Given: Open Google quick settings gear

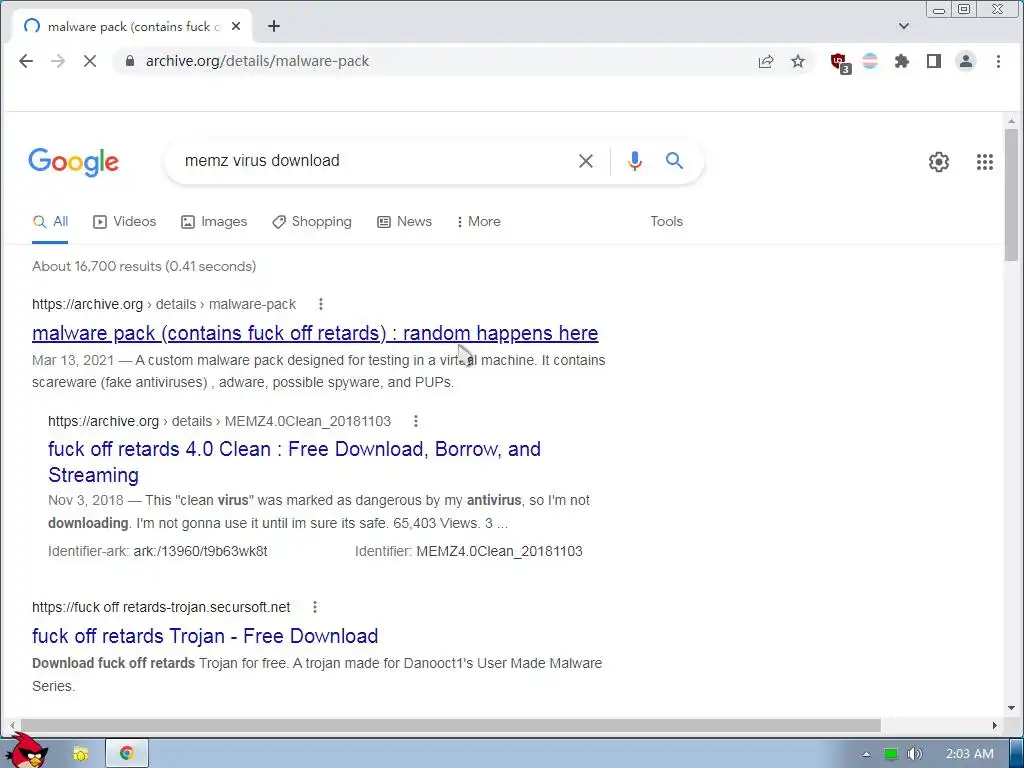Looking at the screenshot, I should [x=938, y=162].
